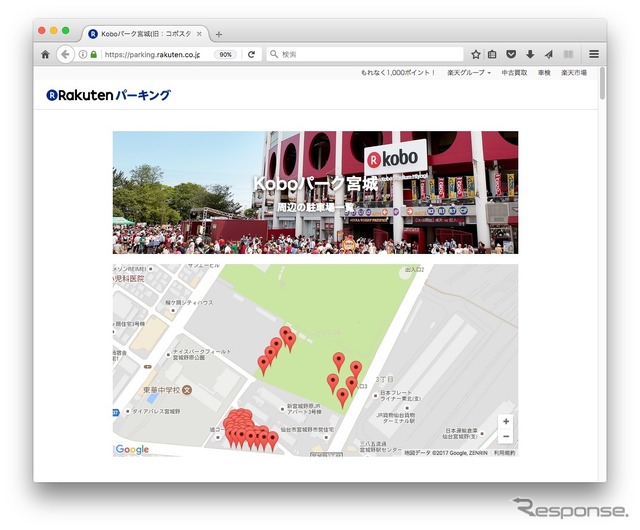Viewport: 640px width, 530px height.
Task: Go back with the back arrow button
Action: [65, 54]
